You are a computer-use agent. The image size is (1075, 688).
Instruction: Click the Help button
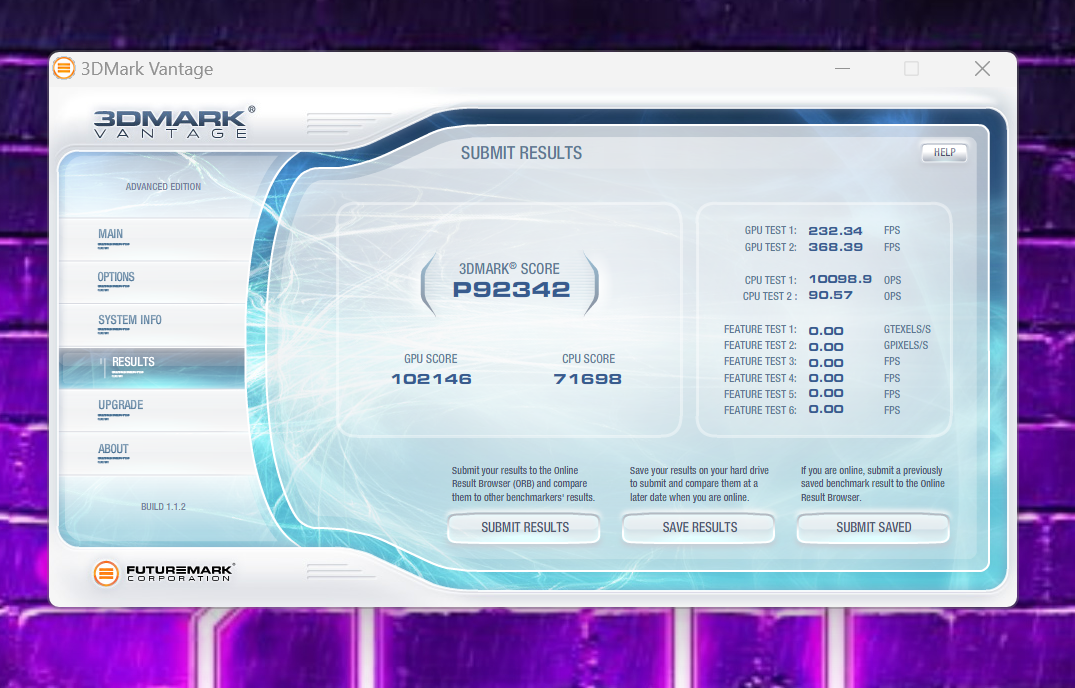tap(944, 152)
